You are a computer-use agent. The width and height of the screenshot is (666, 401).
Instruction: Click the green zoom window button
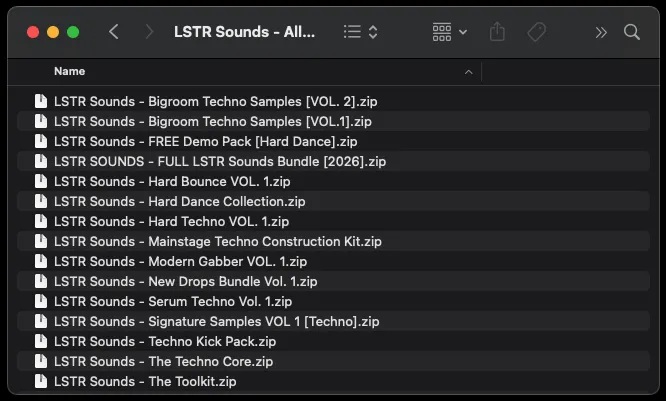pos(73,32)
